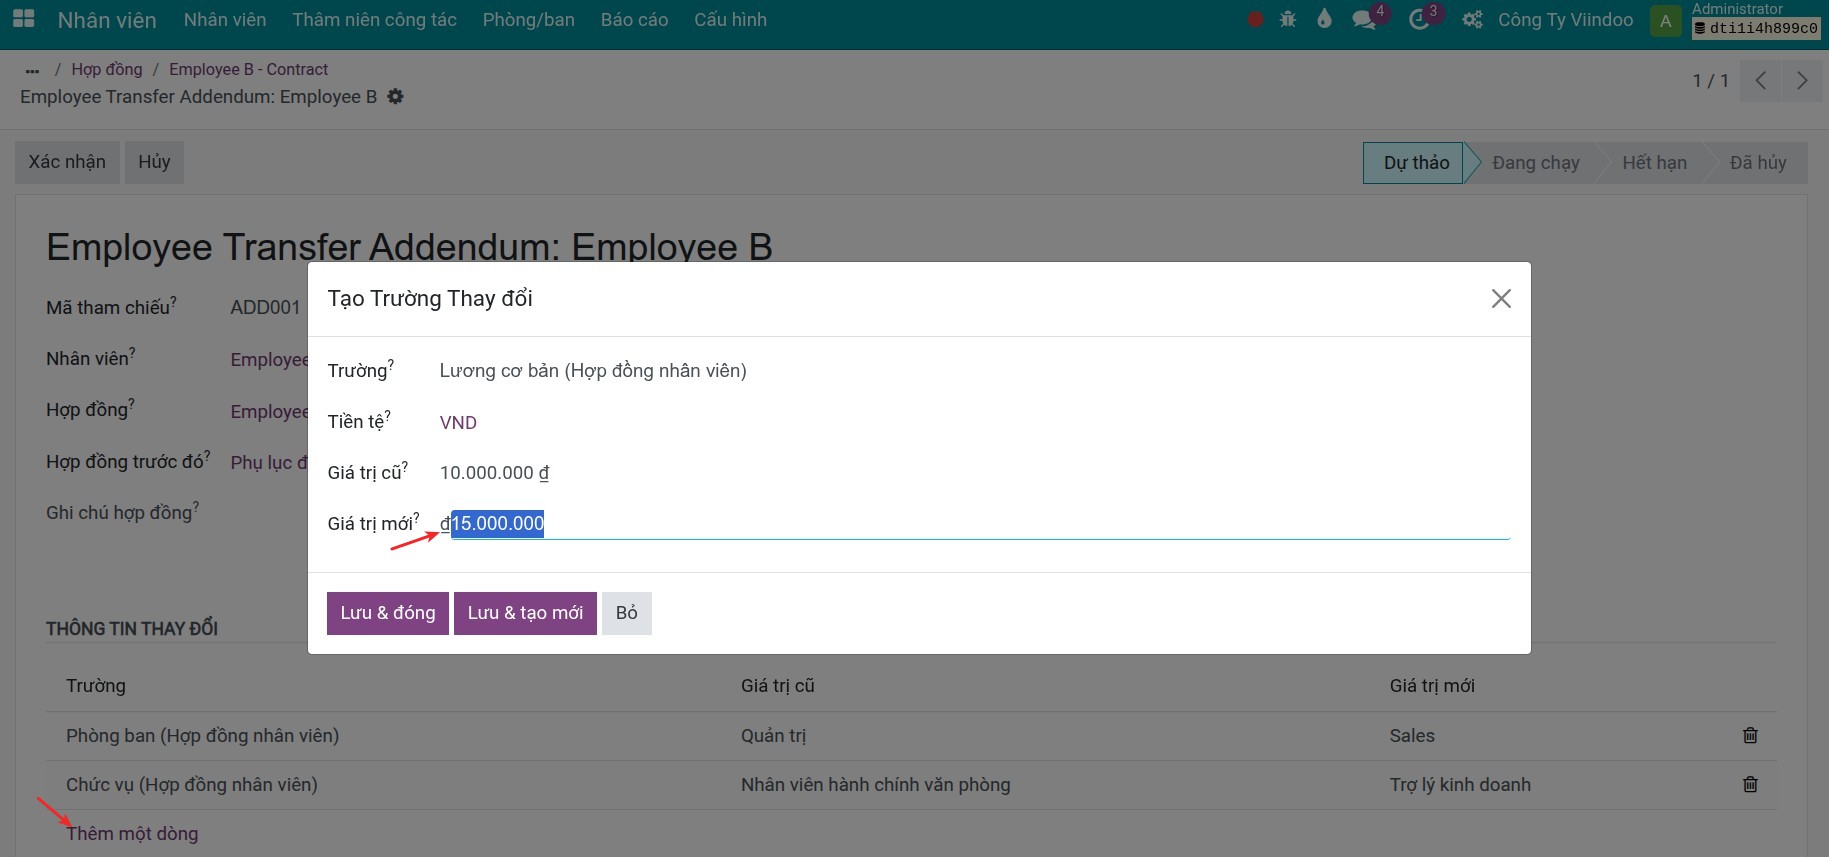Screen dimensions: 1829x857
Task: Click the red recording dot icon
Action: pos(1255,19)
